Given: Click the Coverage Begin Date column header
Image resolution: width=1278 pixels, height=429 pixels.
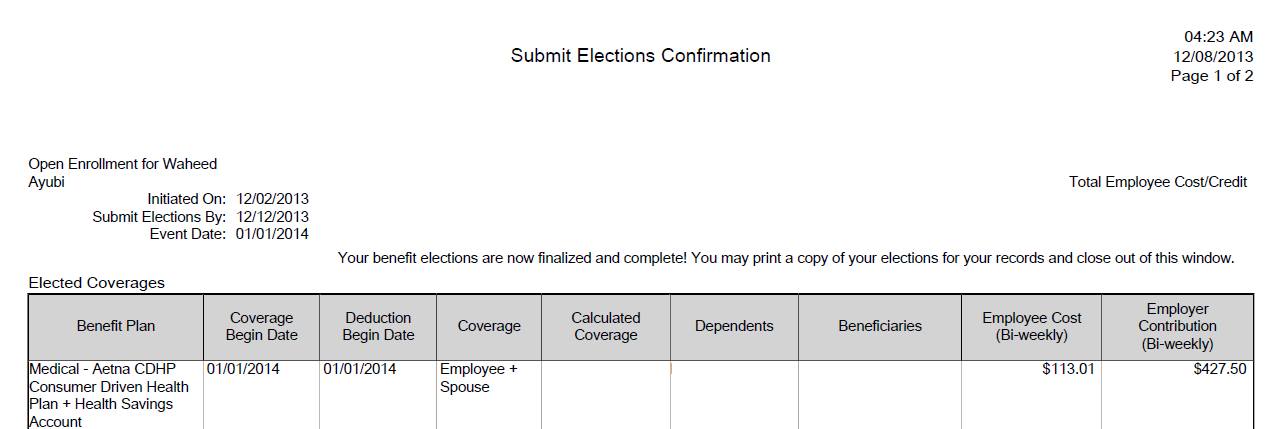Looking at the screenshot, I should [x=261, y=326].
